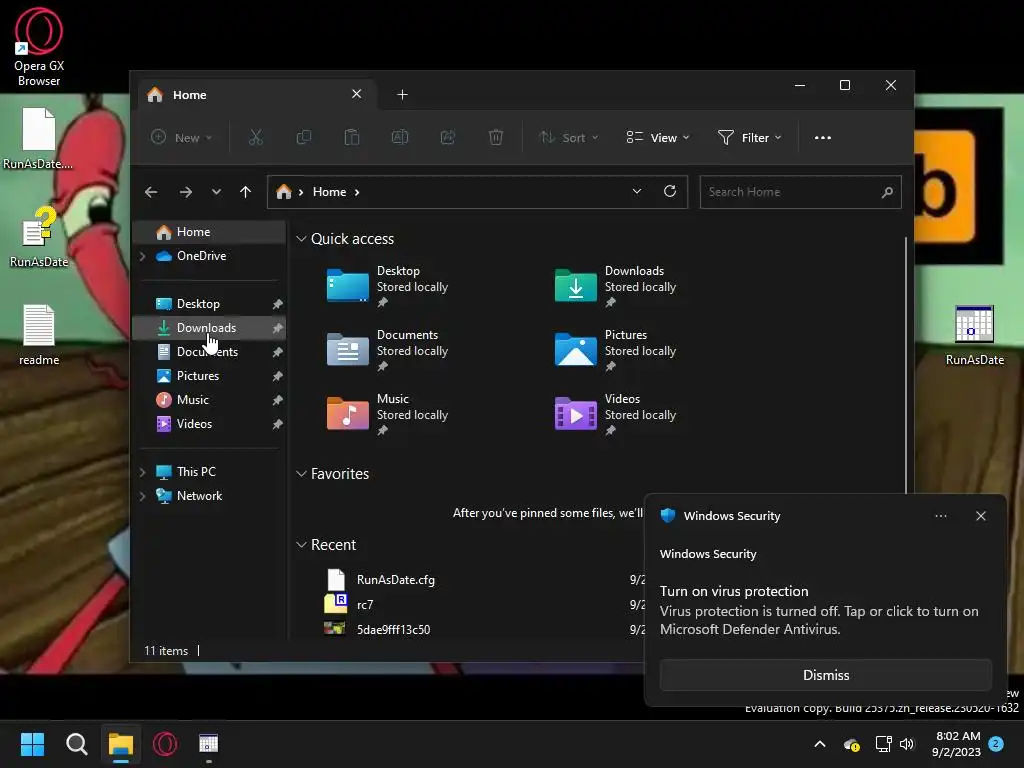Close the Home tab

pos(357,94)
